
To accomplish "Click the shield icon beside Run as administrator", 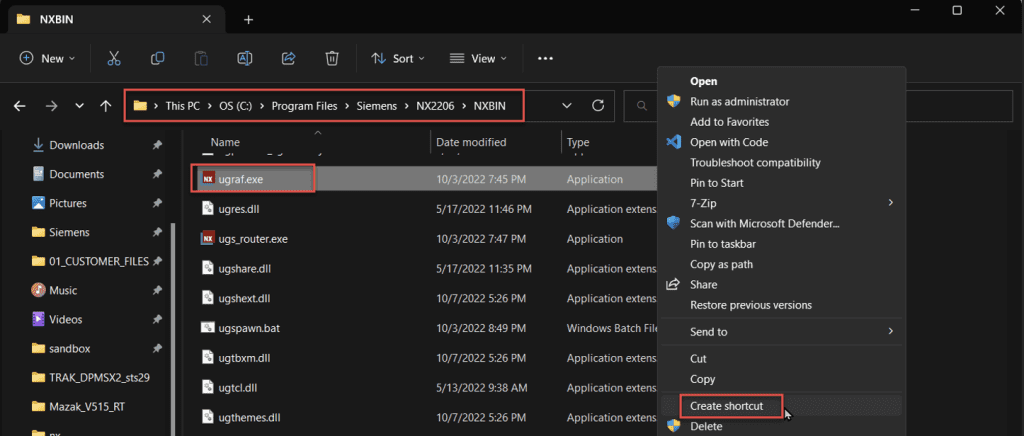I will pyautogui.click(x=673, y=101).
